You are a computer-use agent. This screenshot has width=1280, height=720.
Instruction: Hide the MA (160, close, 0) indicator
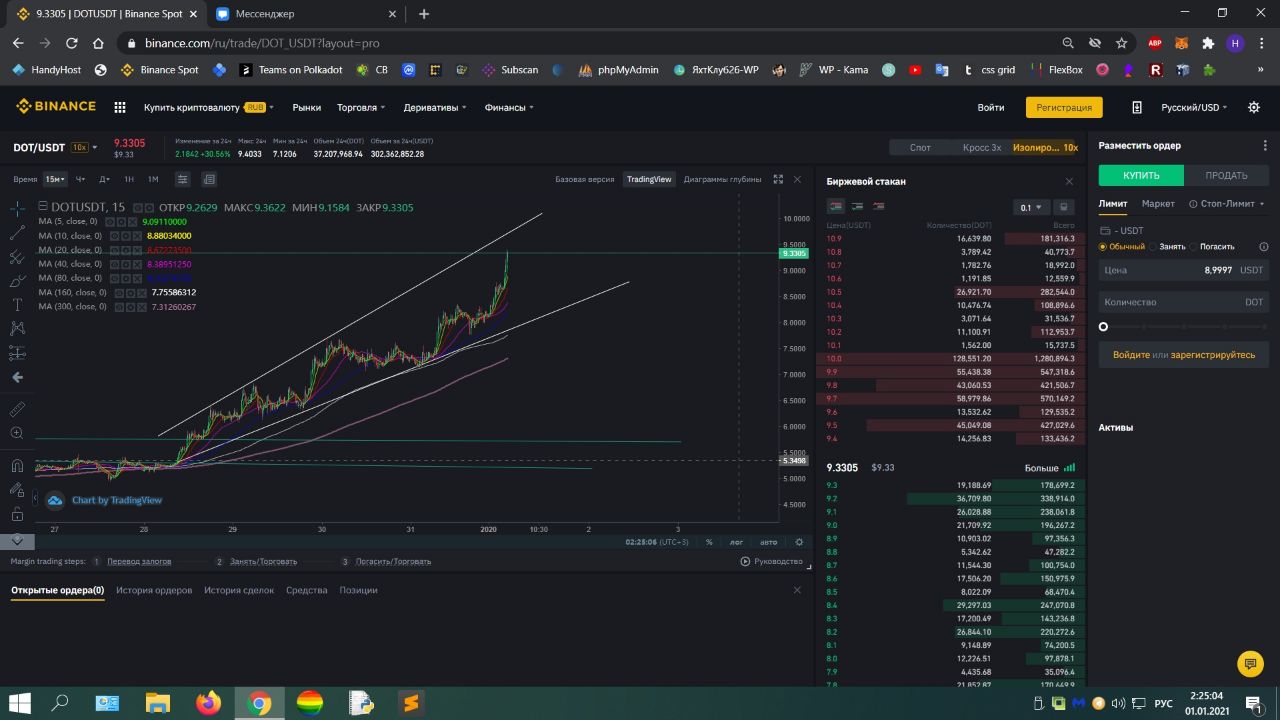120,293
